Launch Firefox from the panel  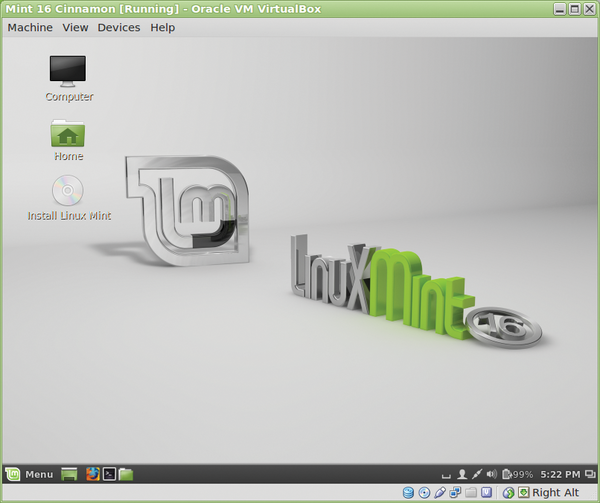pyautogui.click(x=93, y=474)
